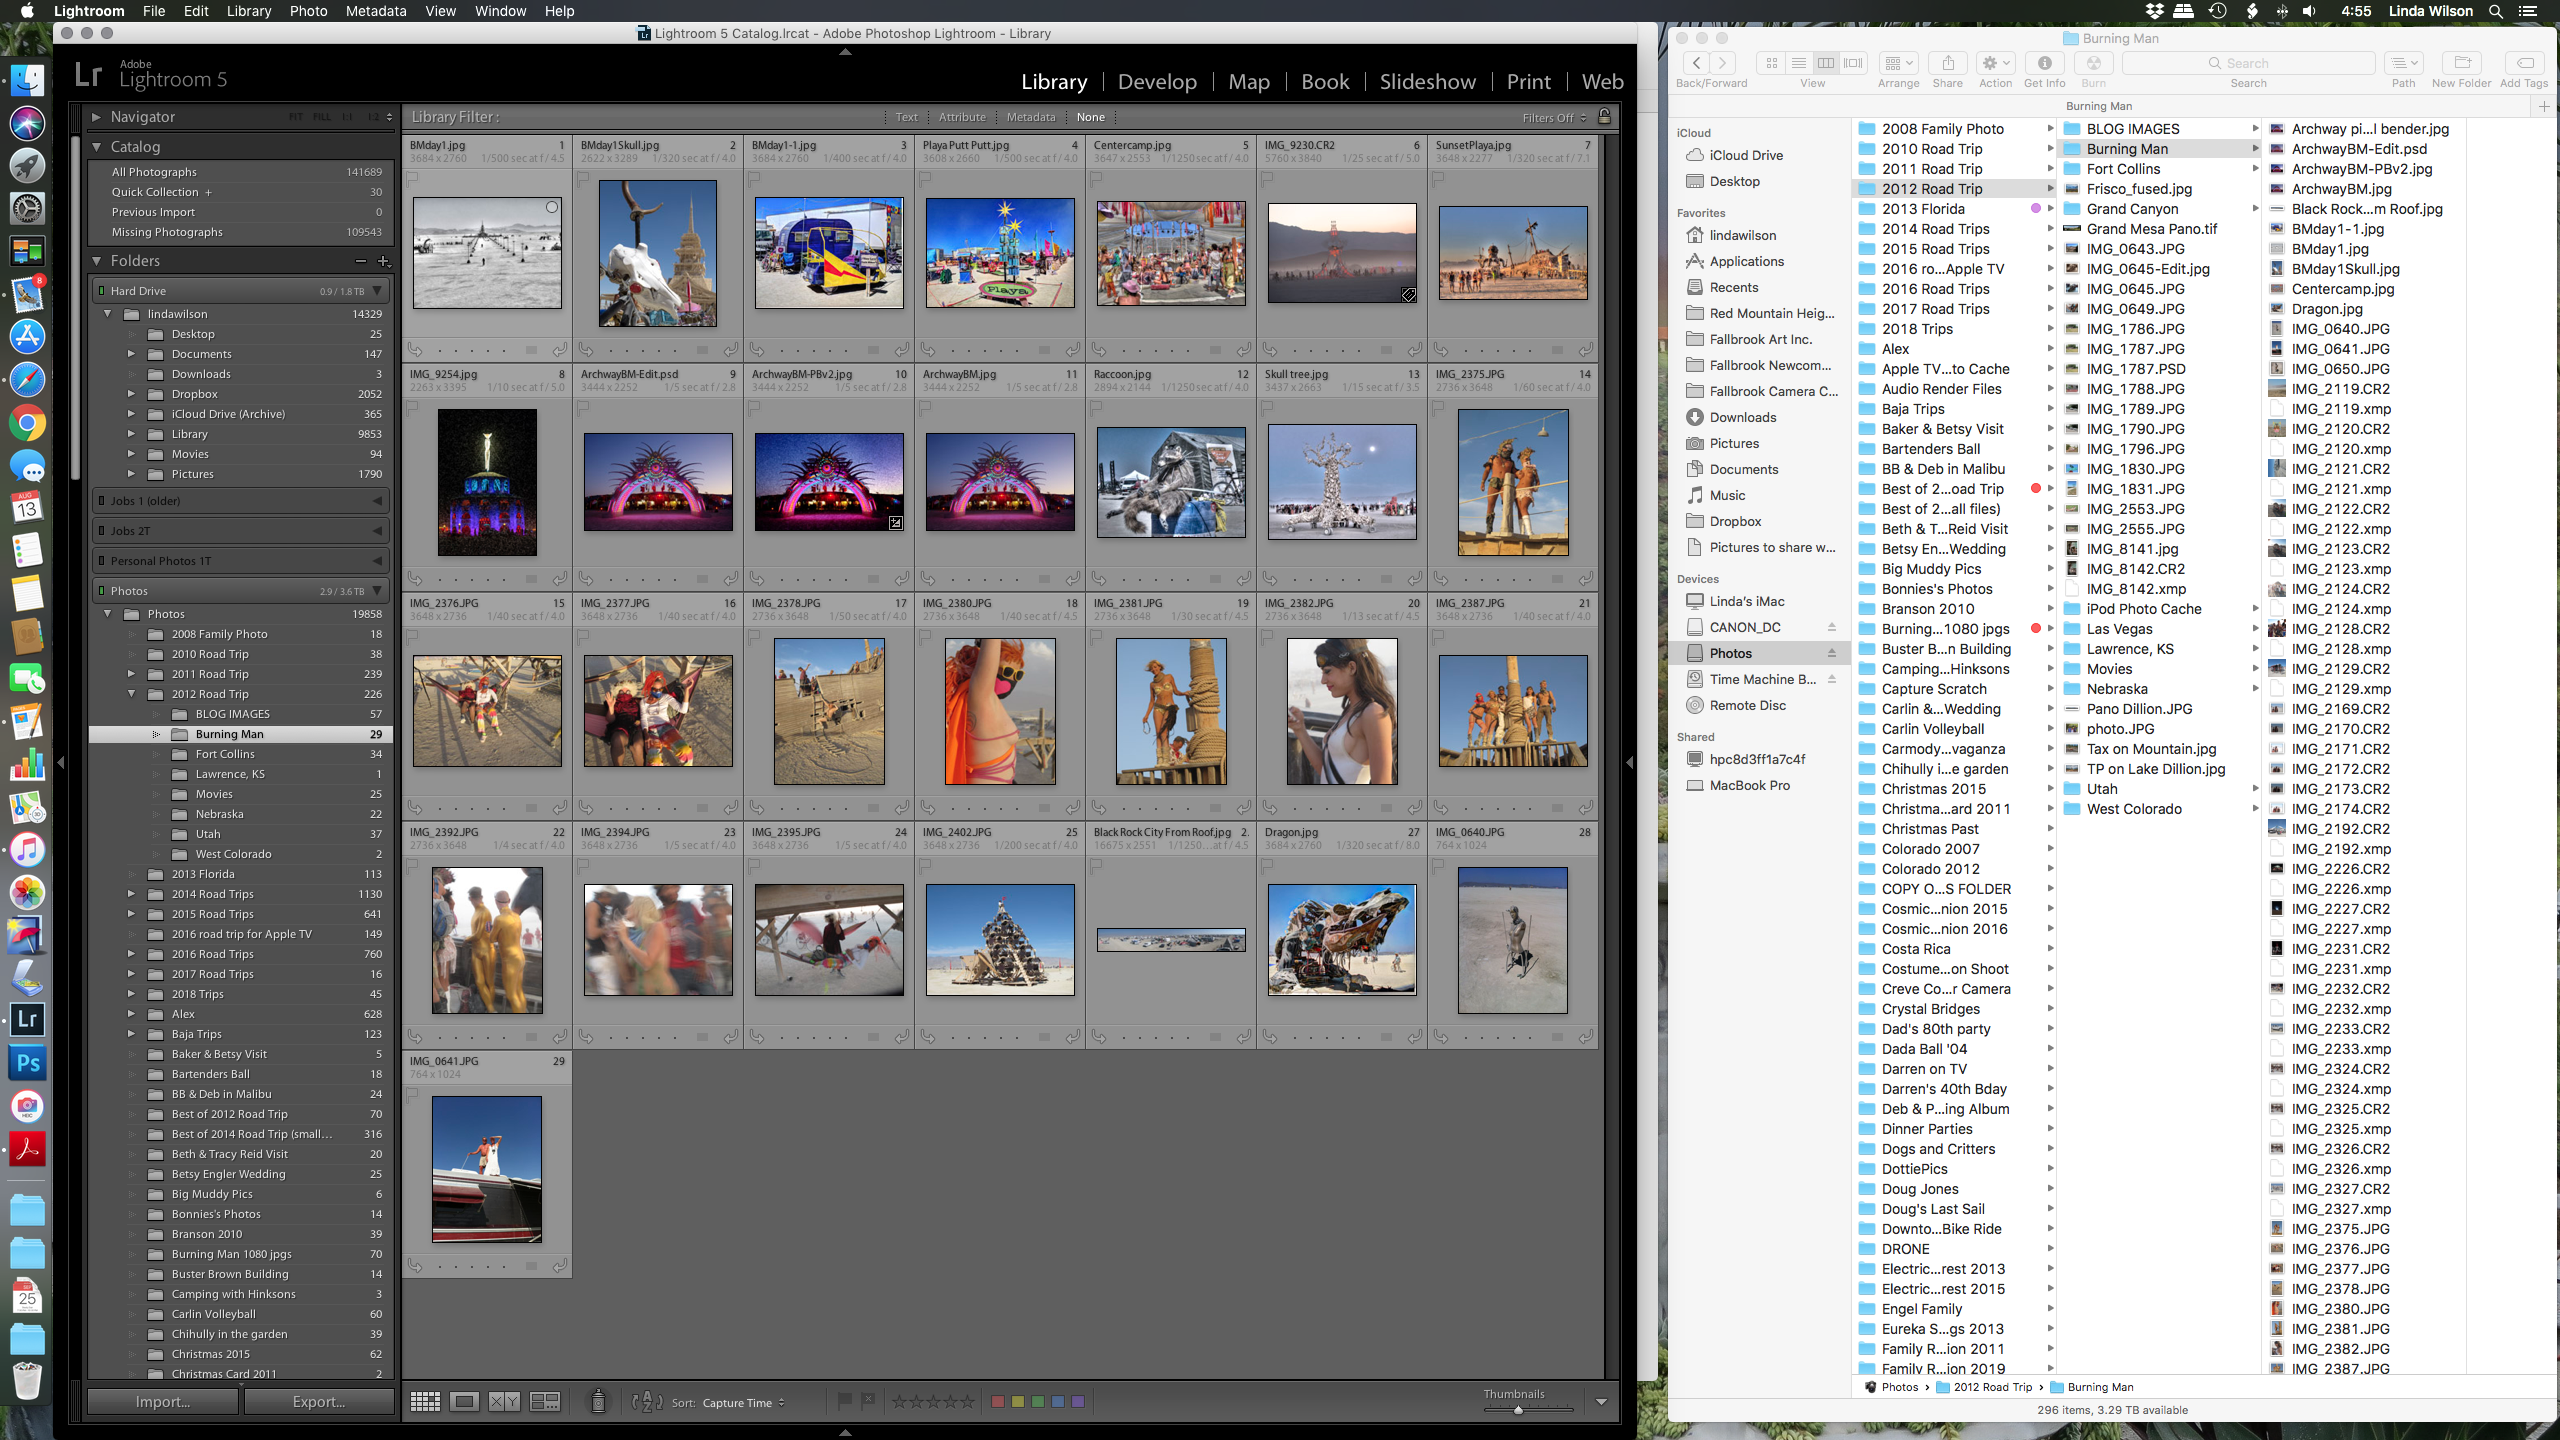2560x1440 pixels.
Task: Rotate BMday1.jpg counterclockwise using its rotate arrow
Action: tap(415, 349)
